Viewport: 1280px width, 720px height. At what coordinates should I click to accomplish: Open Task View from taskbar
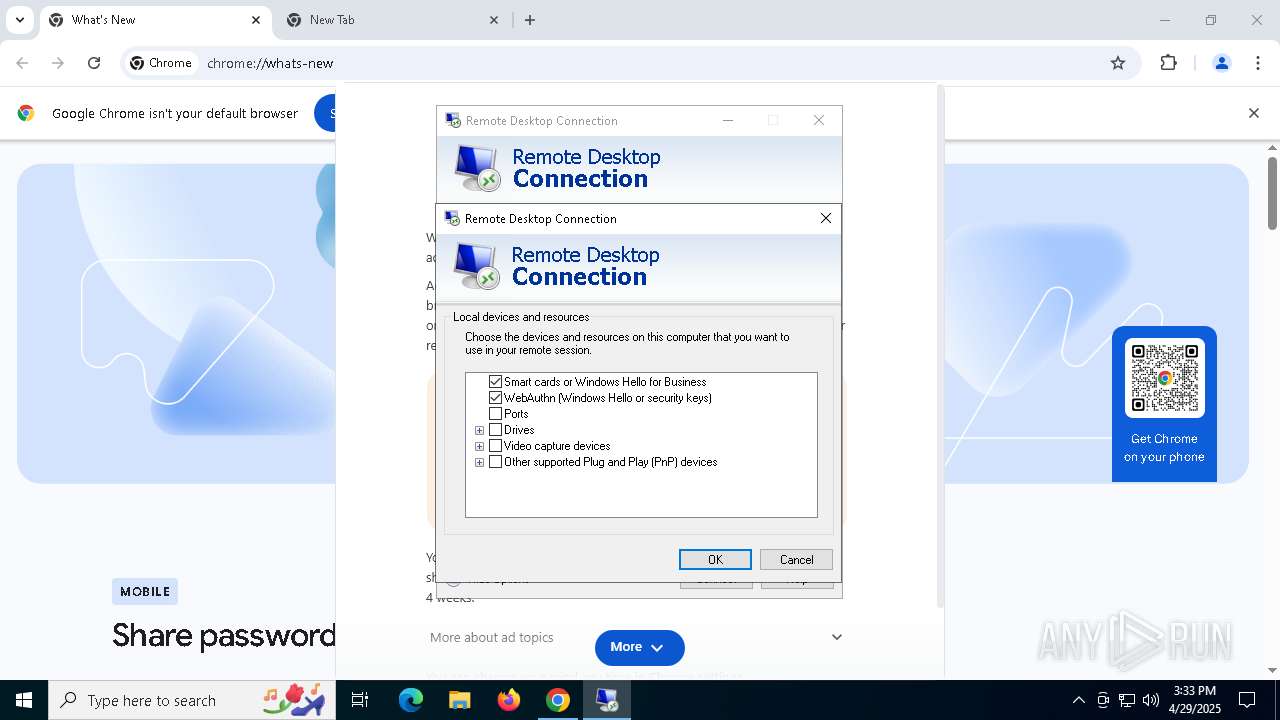[360, 700]
